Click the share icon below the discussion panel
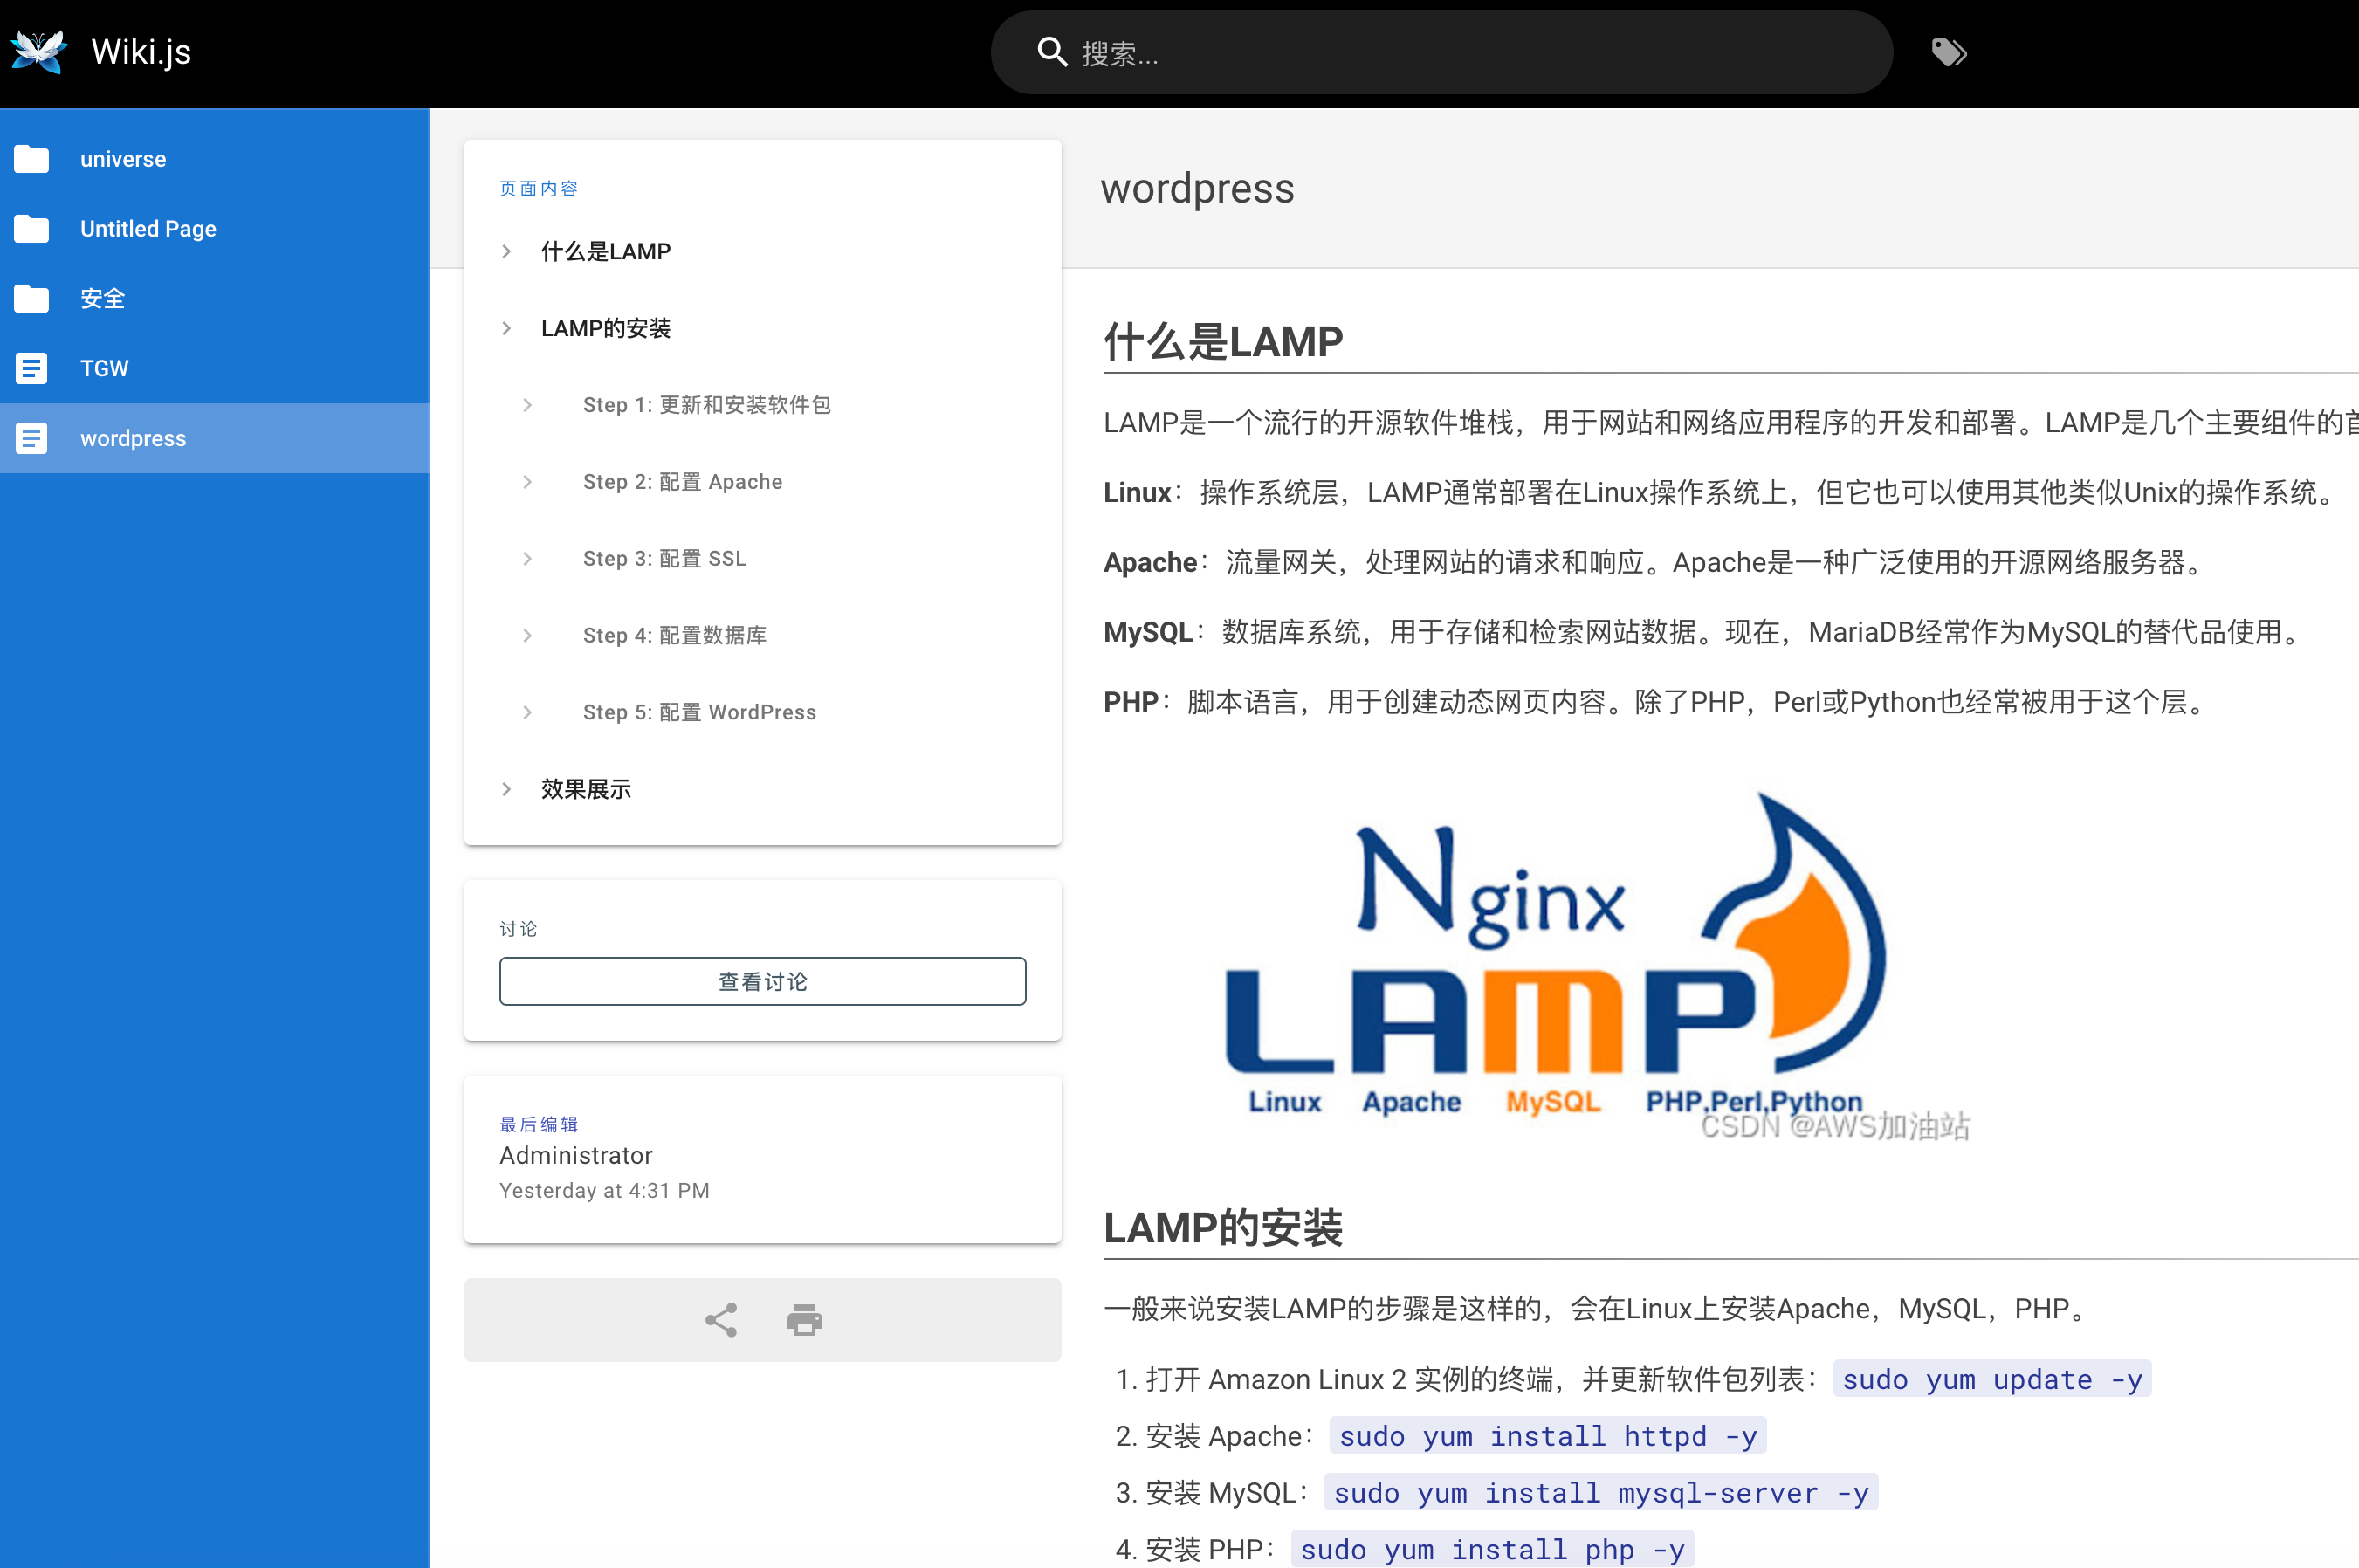The image size is (2359, 1568). pyautogui.click(x=721, y=1320)
